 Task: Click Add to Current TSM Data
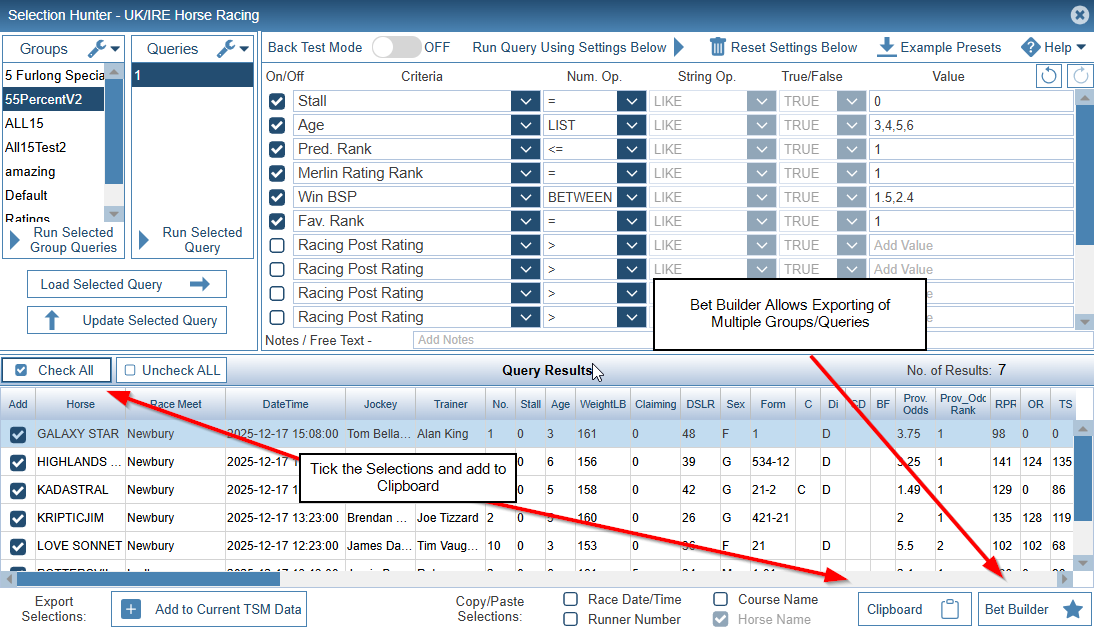coord(208,609)
